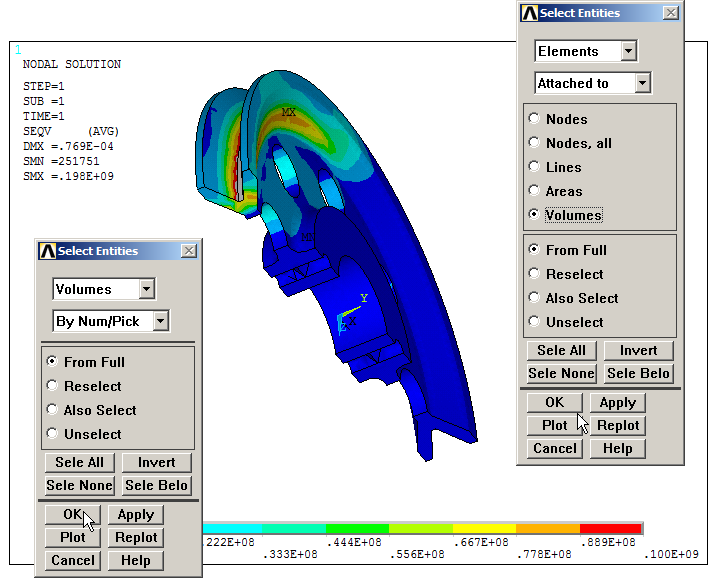
Task: Choose Reselect in the right dialog
Action: click(x=534, y=274)
